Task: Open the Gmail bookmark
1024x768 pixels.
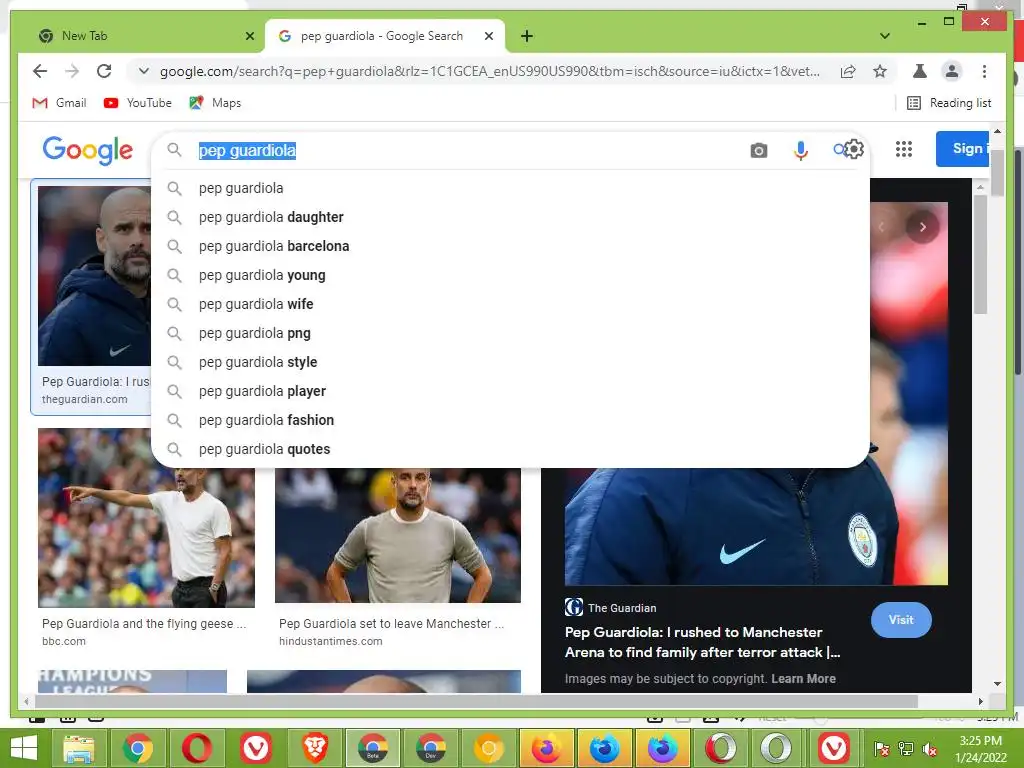Action: click(x=59, y=103)
